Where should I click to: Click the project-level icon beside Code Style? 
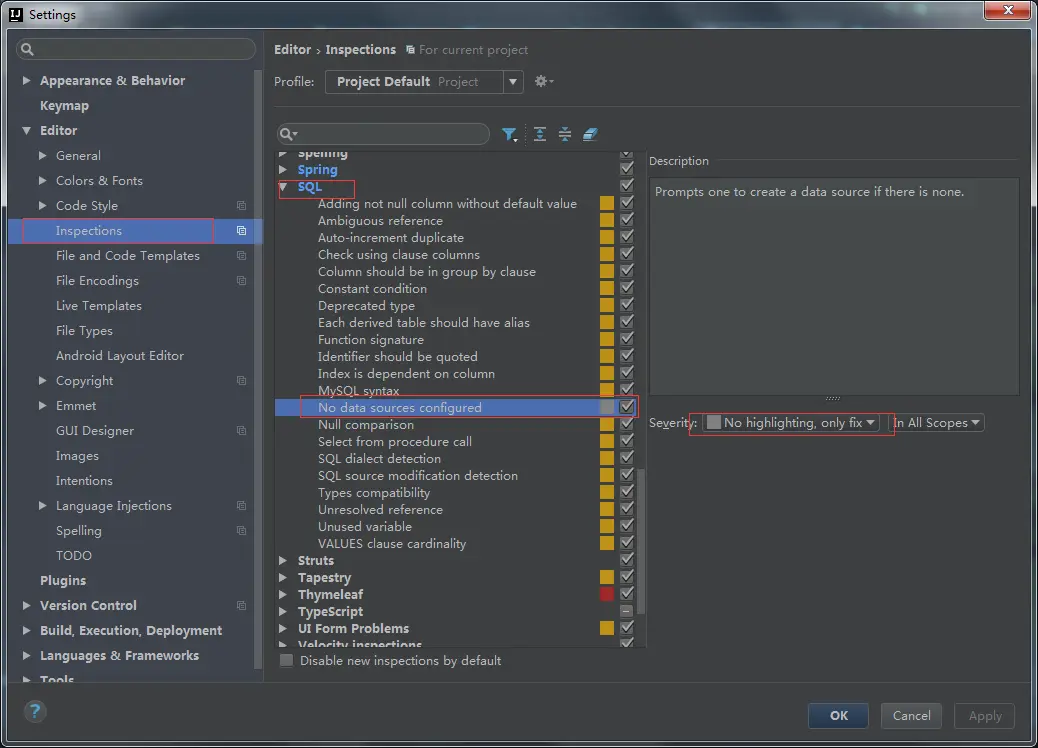pos(242,206)
